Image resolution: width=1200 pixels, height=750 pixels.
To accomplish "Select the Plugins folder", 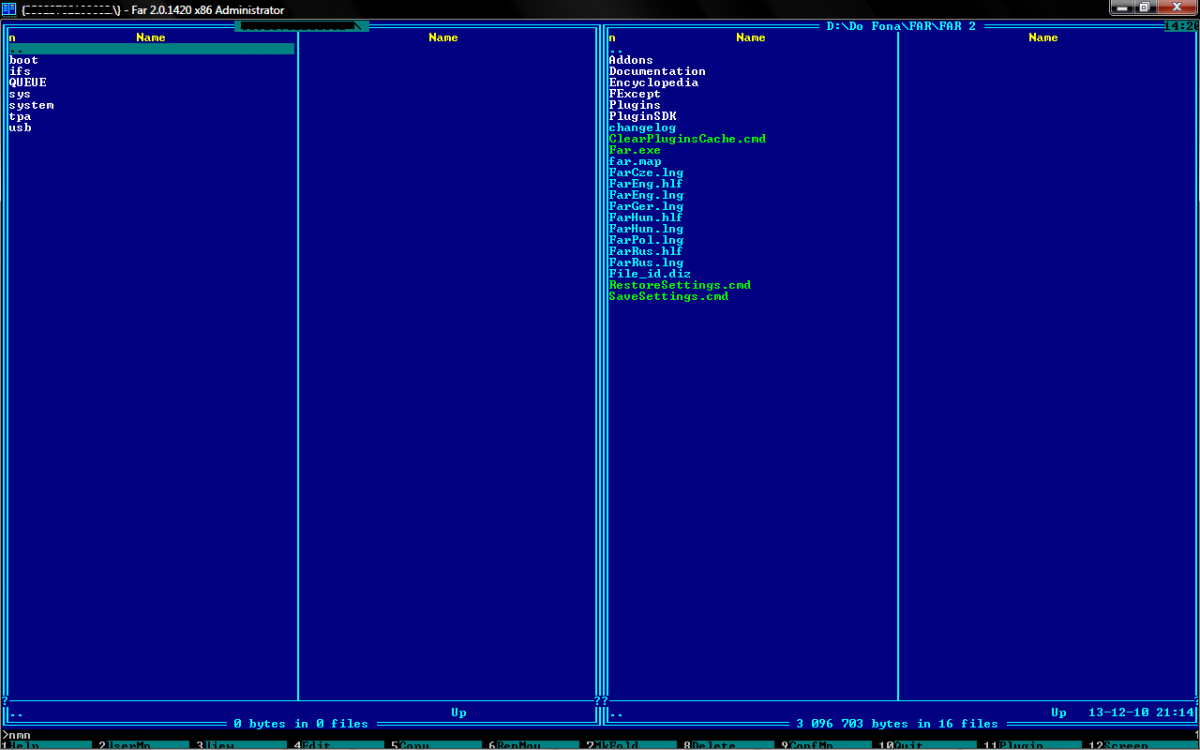I will point(635,105).
